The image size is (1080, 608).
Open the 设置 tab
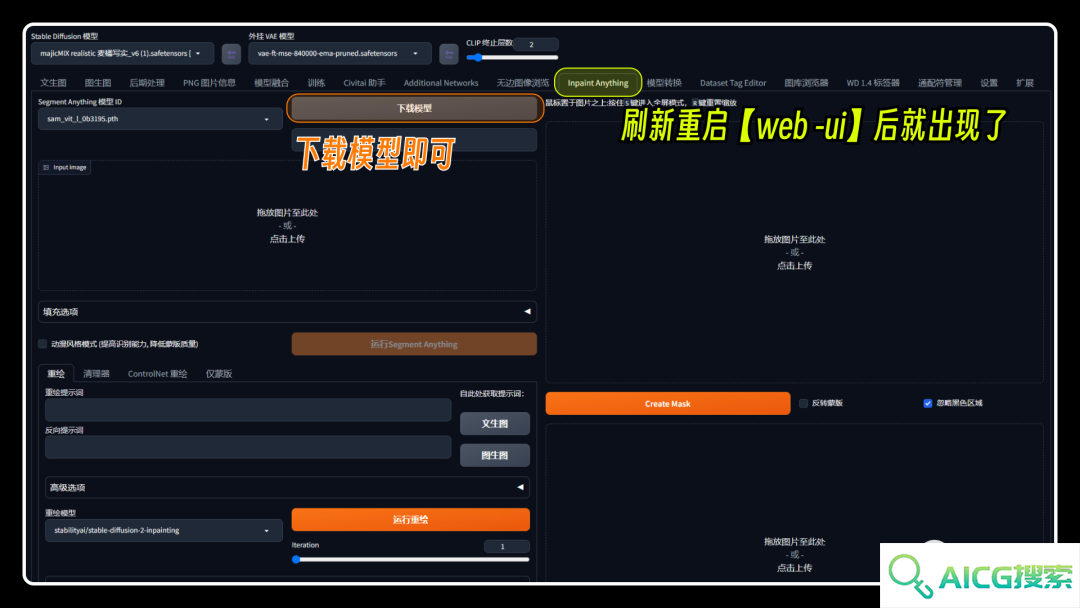point(989,83)
